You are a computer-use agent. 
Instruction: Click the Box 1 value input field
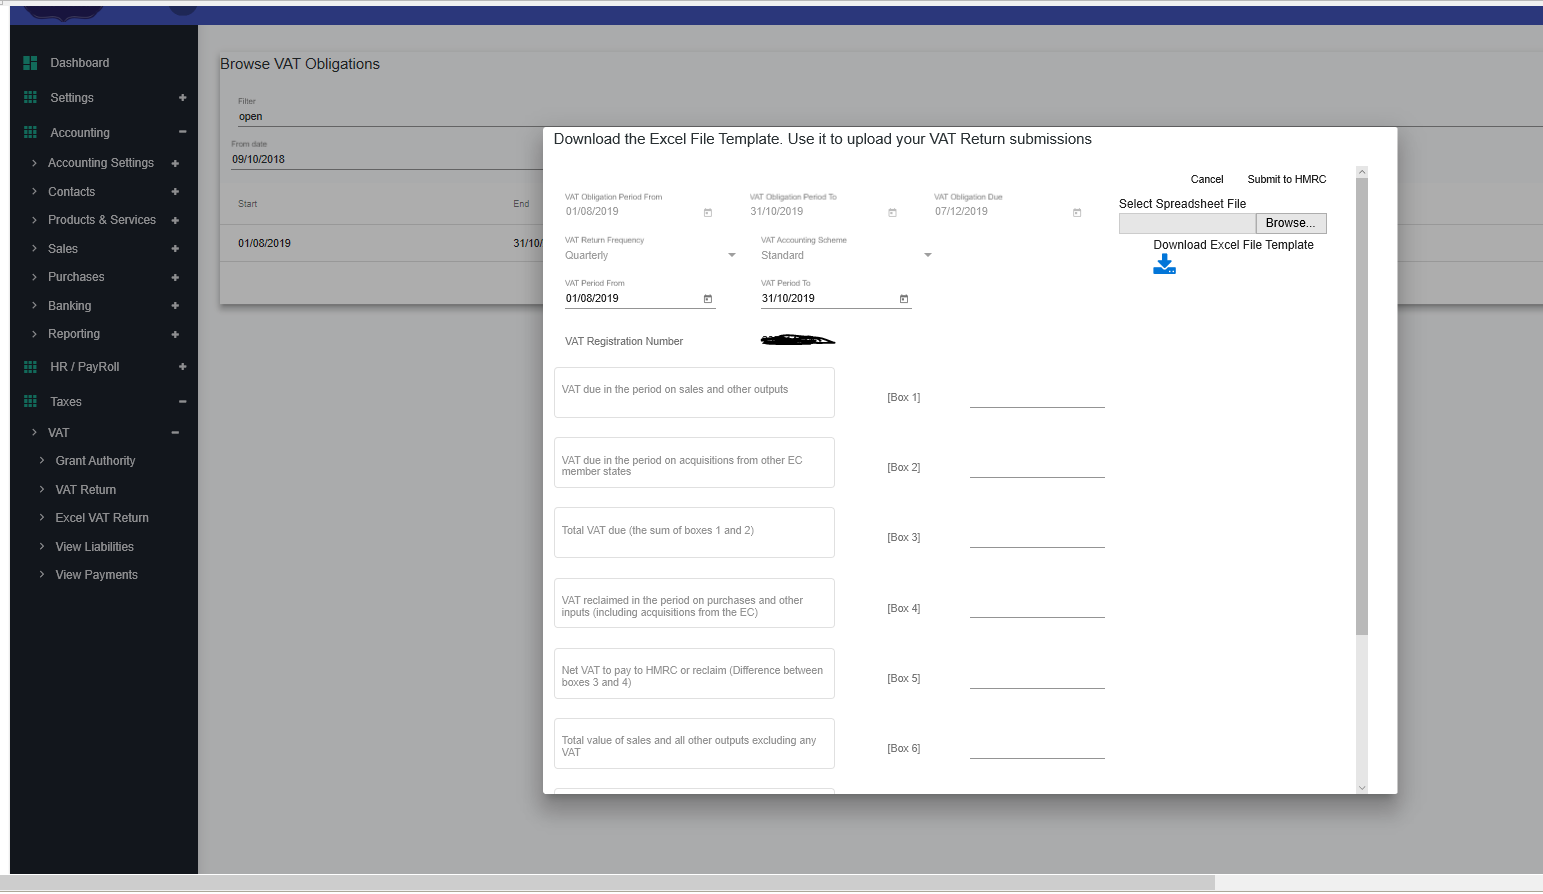[1036, 397]
